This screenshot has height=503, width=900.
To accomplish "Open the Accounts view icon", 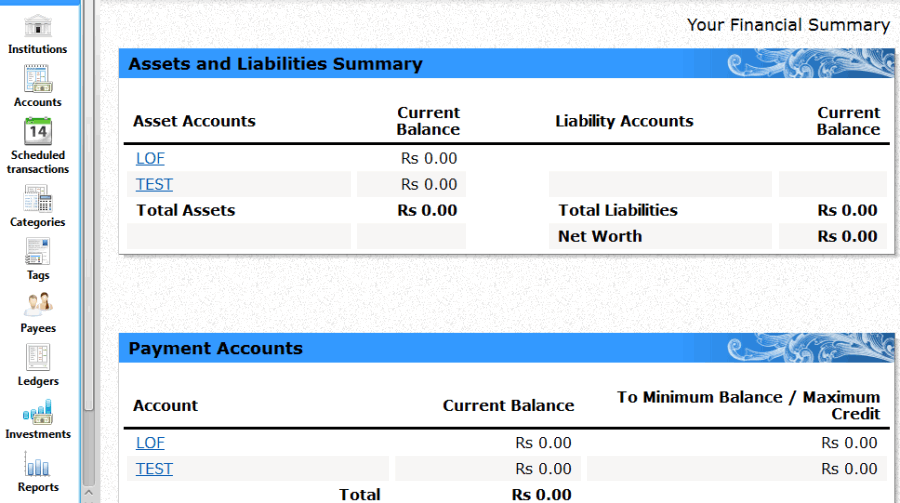I will [x=37, y=79].
